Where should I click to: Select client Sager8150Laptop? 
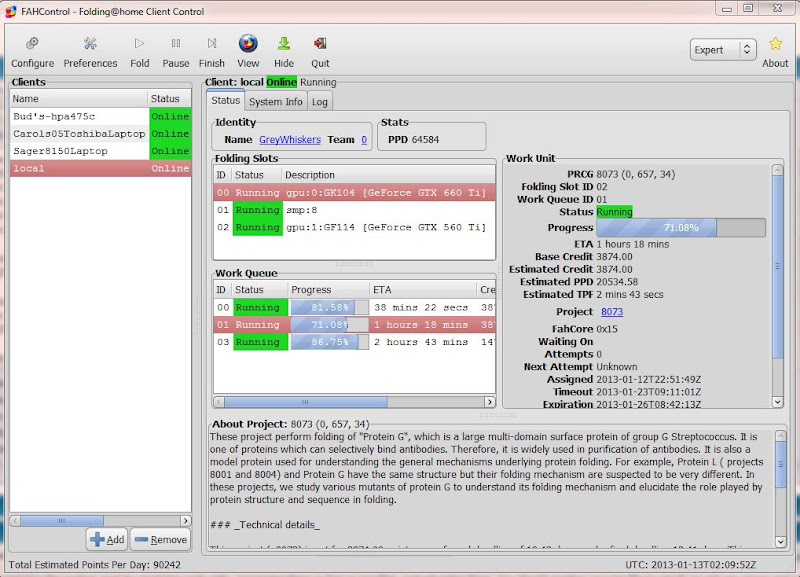101,151
